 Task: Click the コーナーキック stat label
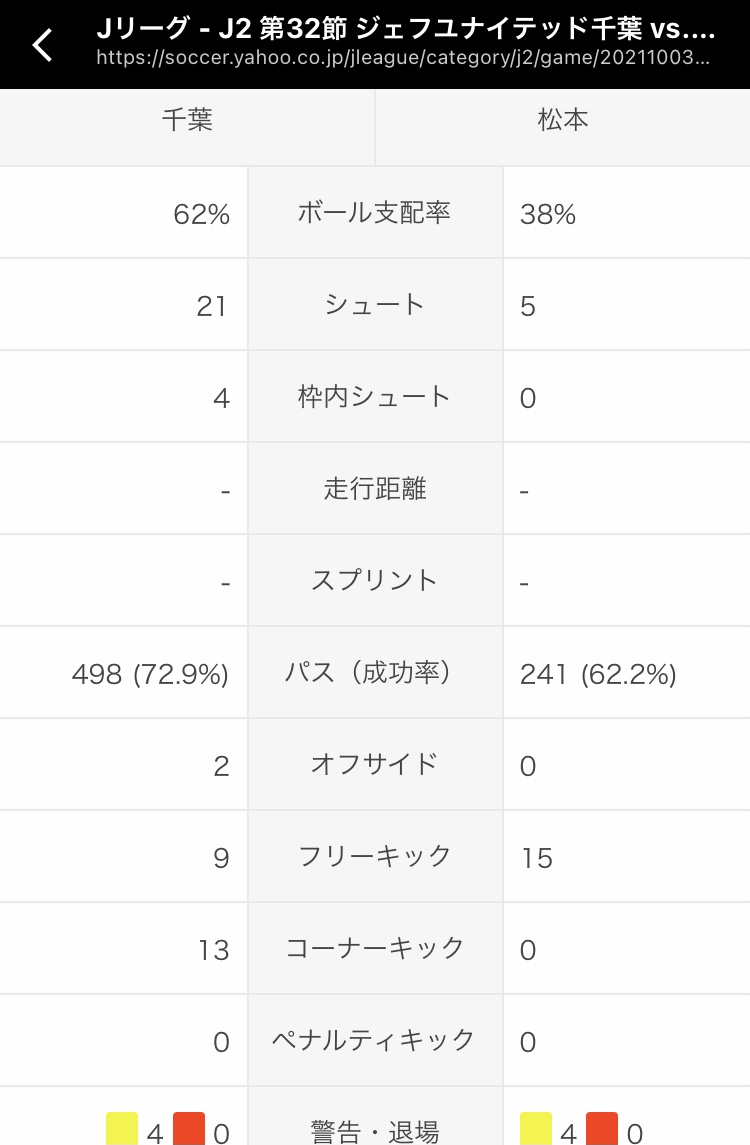tap(375, 949)
